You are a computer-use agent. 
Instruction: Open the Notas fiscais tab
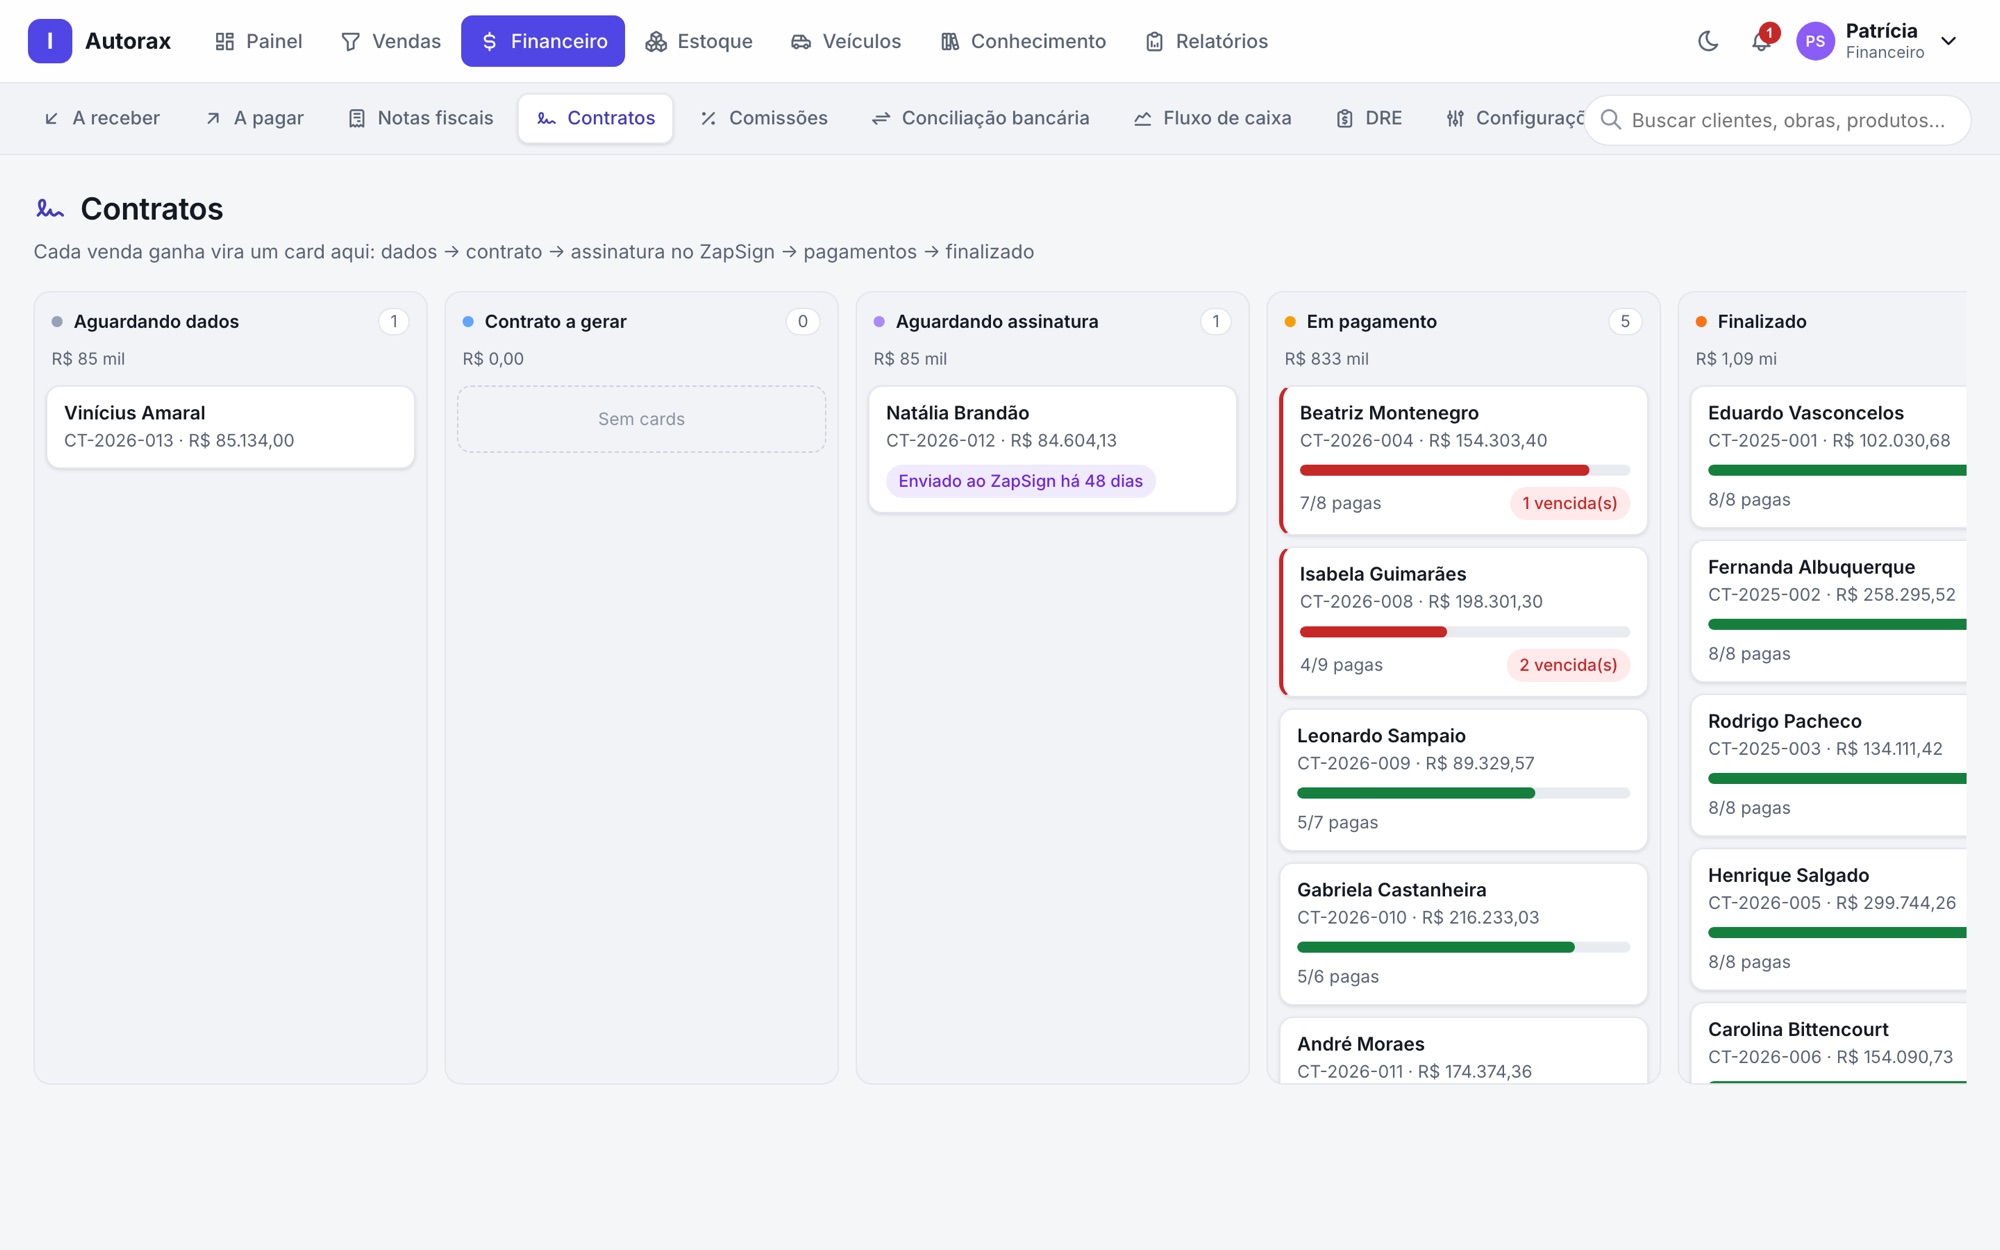pyautogui.click(x=420, y=118)
